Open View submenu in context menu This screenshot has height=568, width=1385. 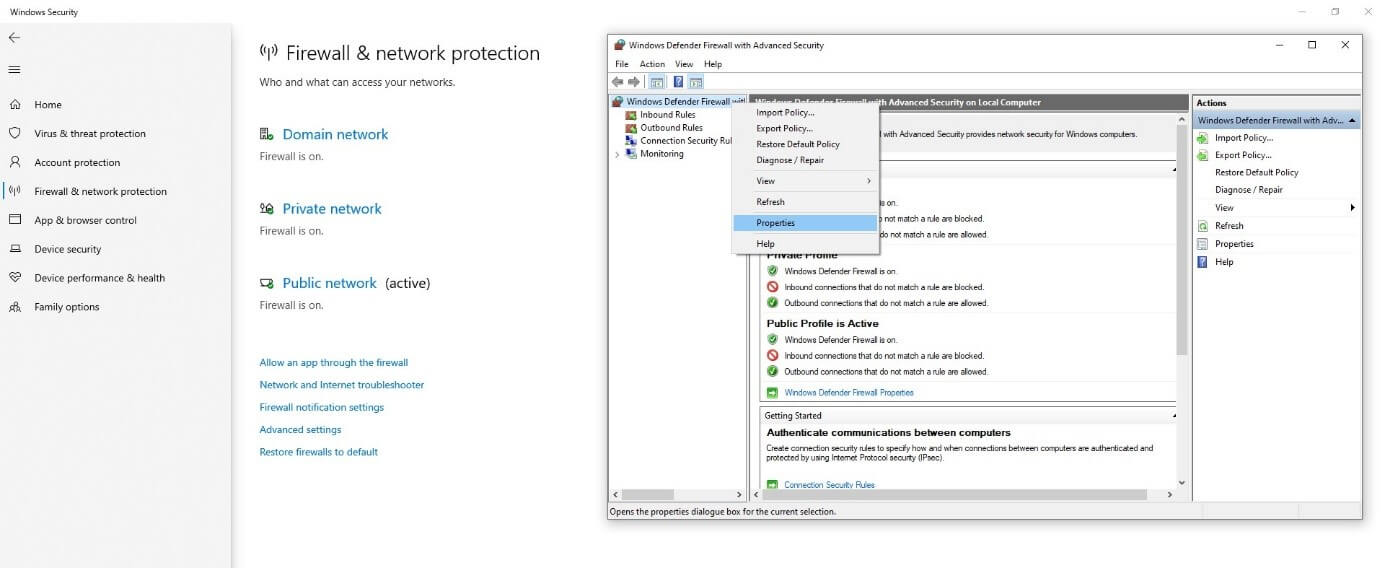pos(805,181)
